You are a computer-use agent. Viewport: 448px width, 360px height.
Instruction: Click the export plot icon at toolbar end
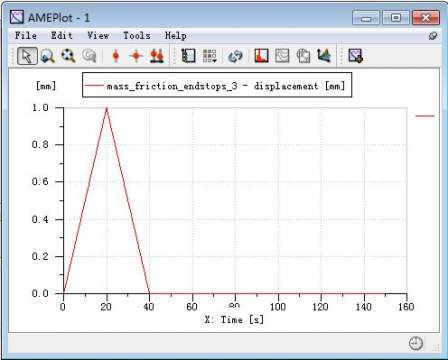click(x=355, y=56)
